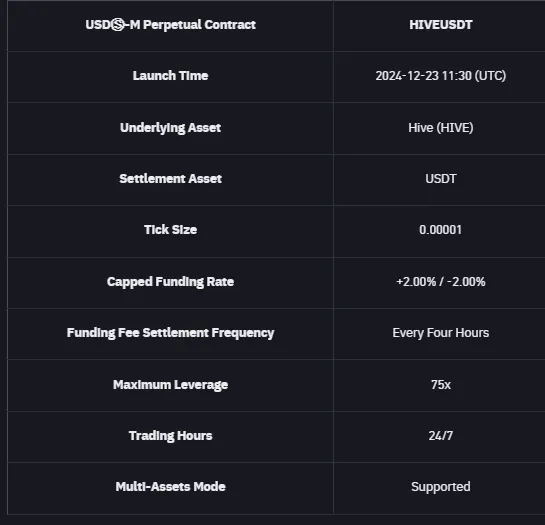
Task: Click the USDⓈ-M Perpetual Contract header cell
Action: [x=170, y=25]
